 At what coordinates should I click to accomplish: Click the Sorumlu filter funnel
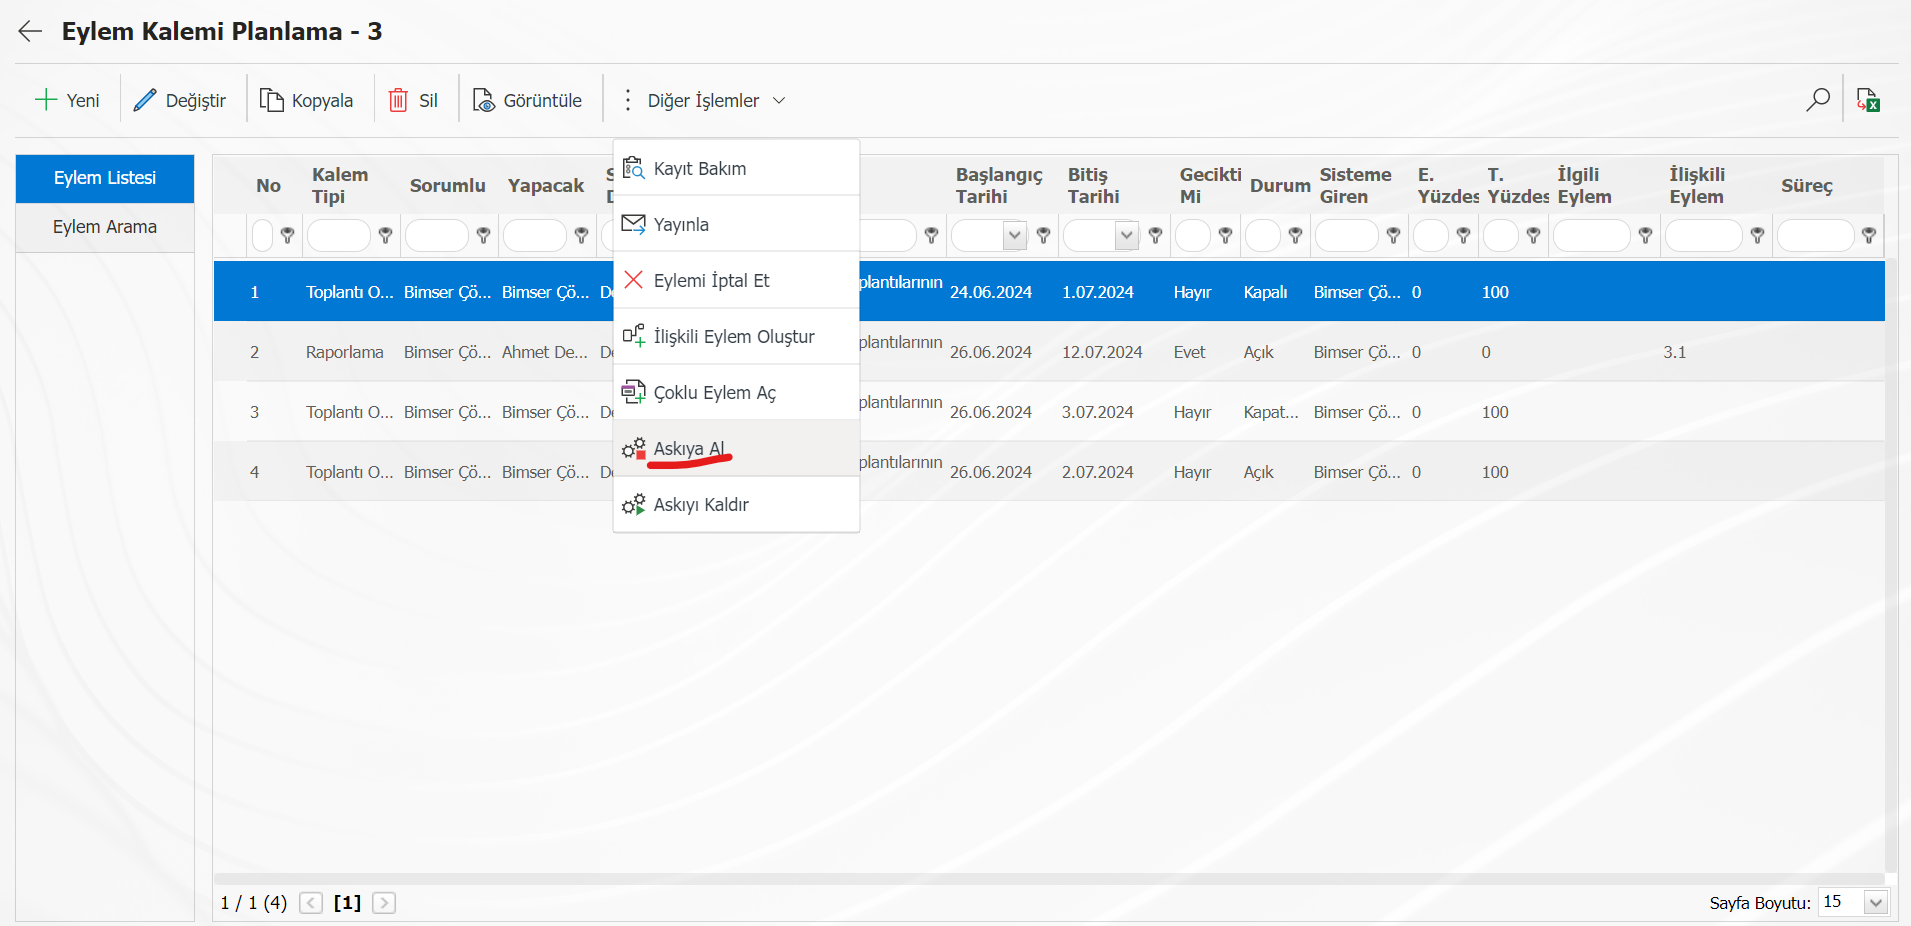(483, 235)
